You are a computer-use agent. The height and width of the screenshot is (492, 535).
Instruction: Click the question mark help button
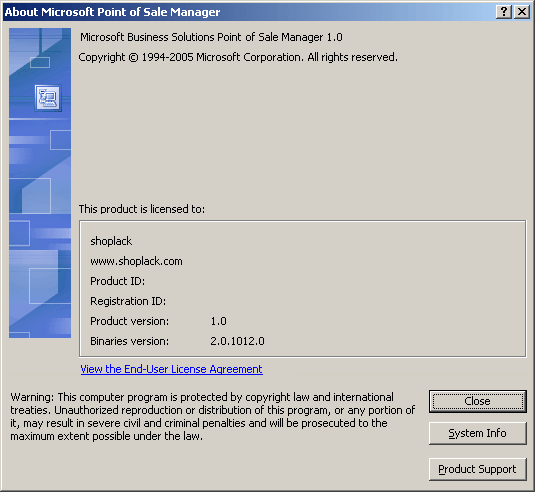(504, 12)
